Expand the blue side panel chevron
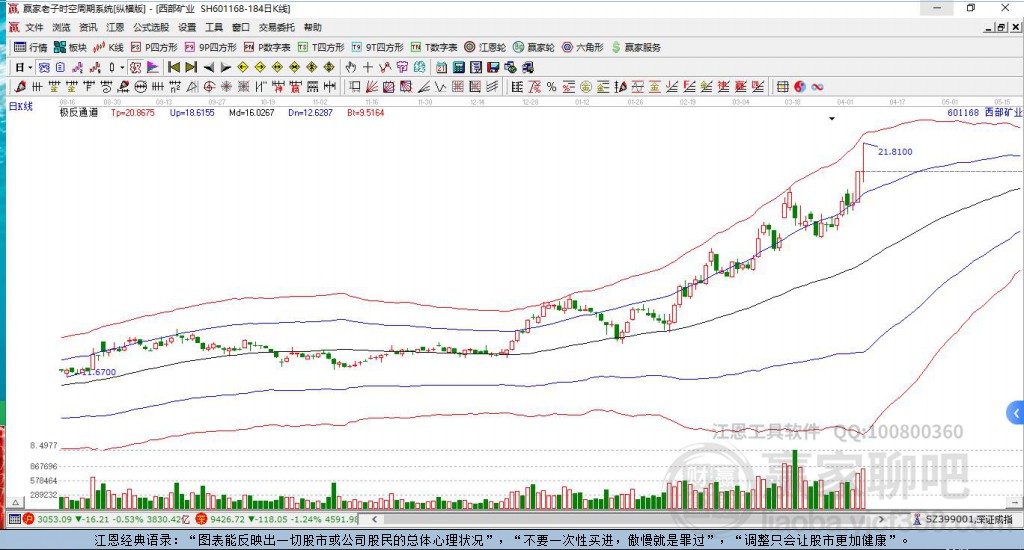 [x=1016, y=413]
